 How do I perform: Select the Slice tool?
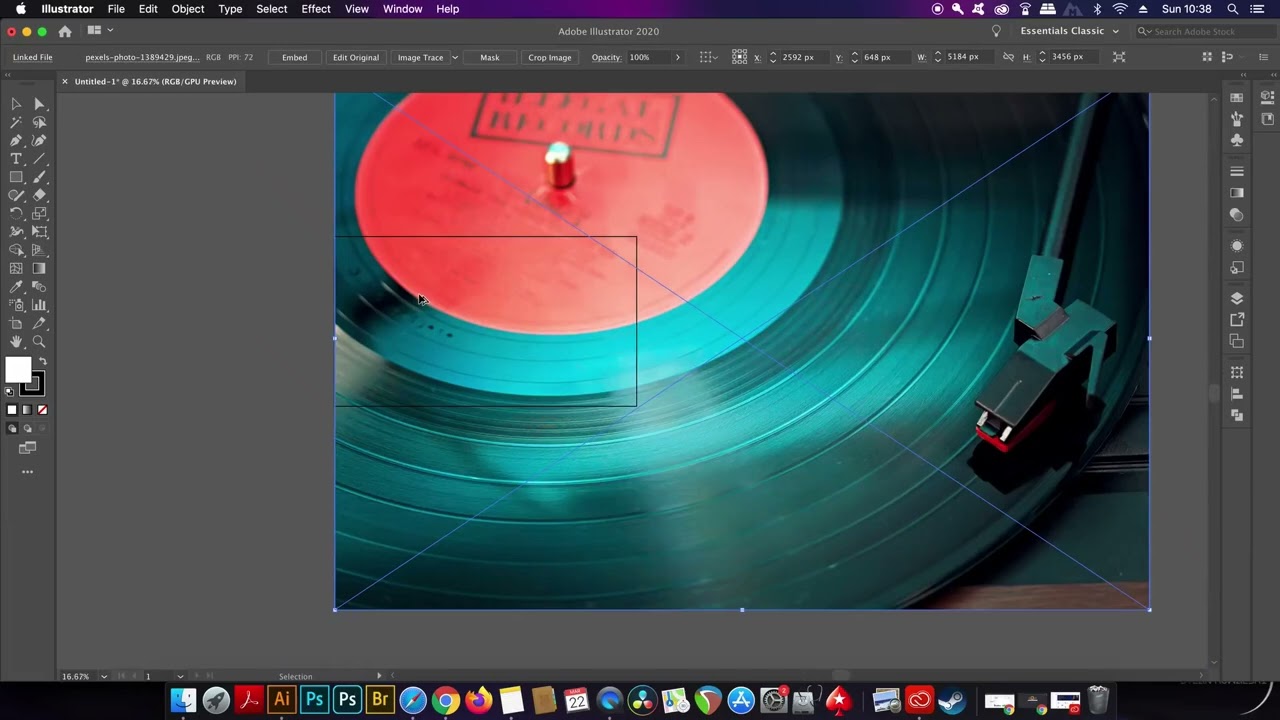pos(39,323)
